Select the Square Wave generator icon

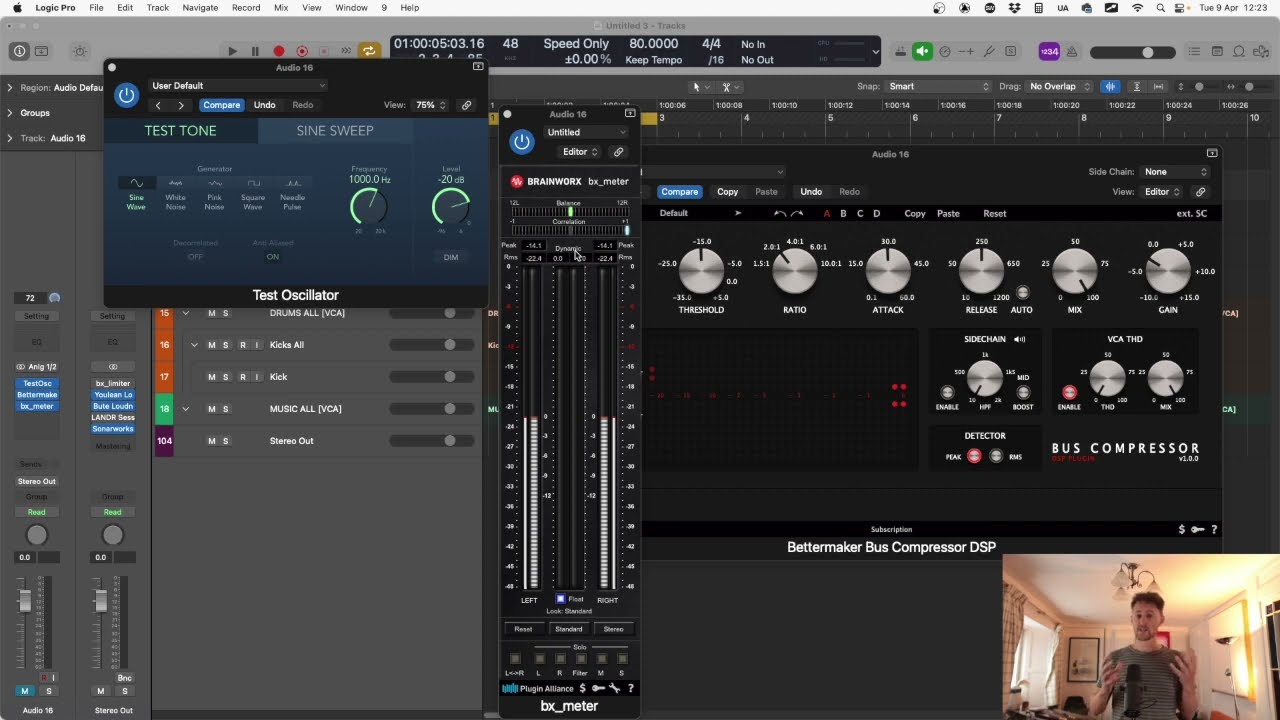[253, 183]
